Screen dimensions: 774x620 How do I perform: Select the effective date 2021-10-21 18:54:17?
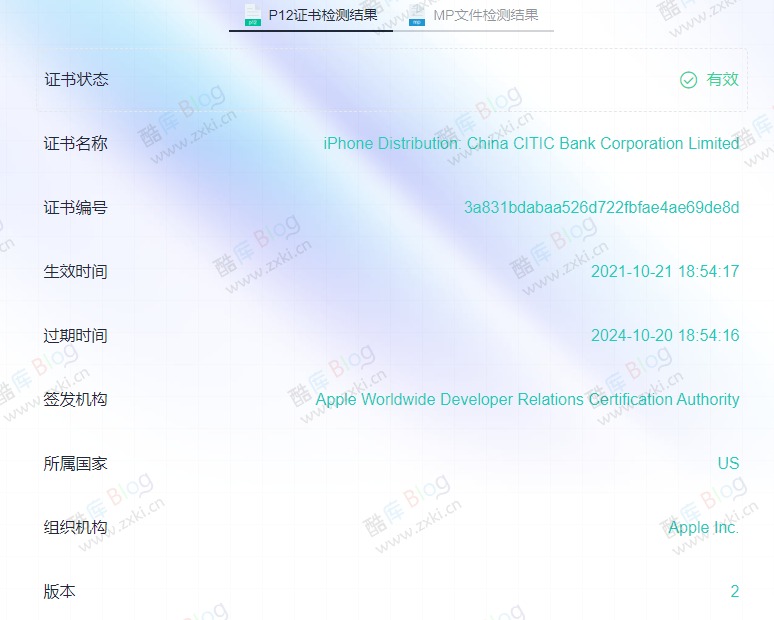click(665, 271)
